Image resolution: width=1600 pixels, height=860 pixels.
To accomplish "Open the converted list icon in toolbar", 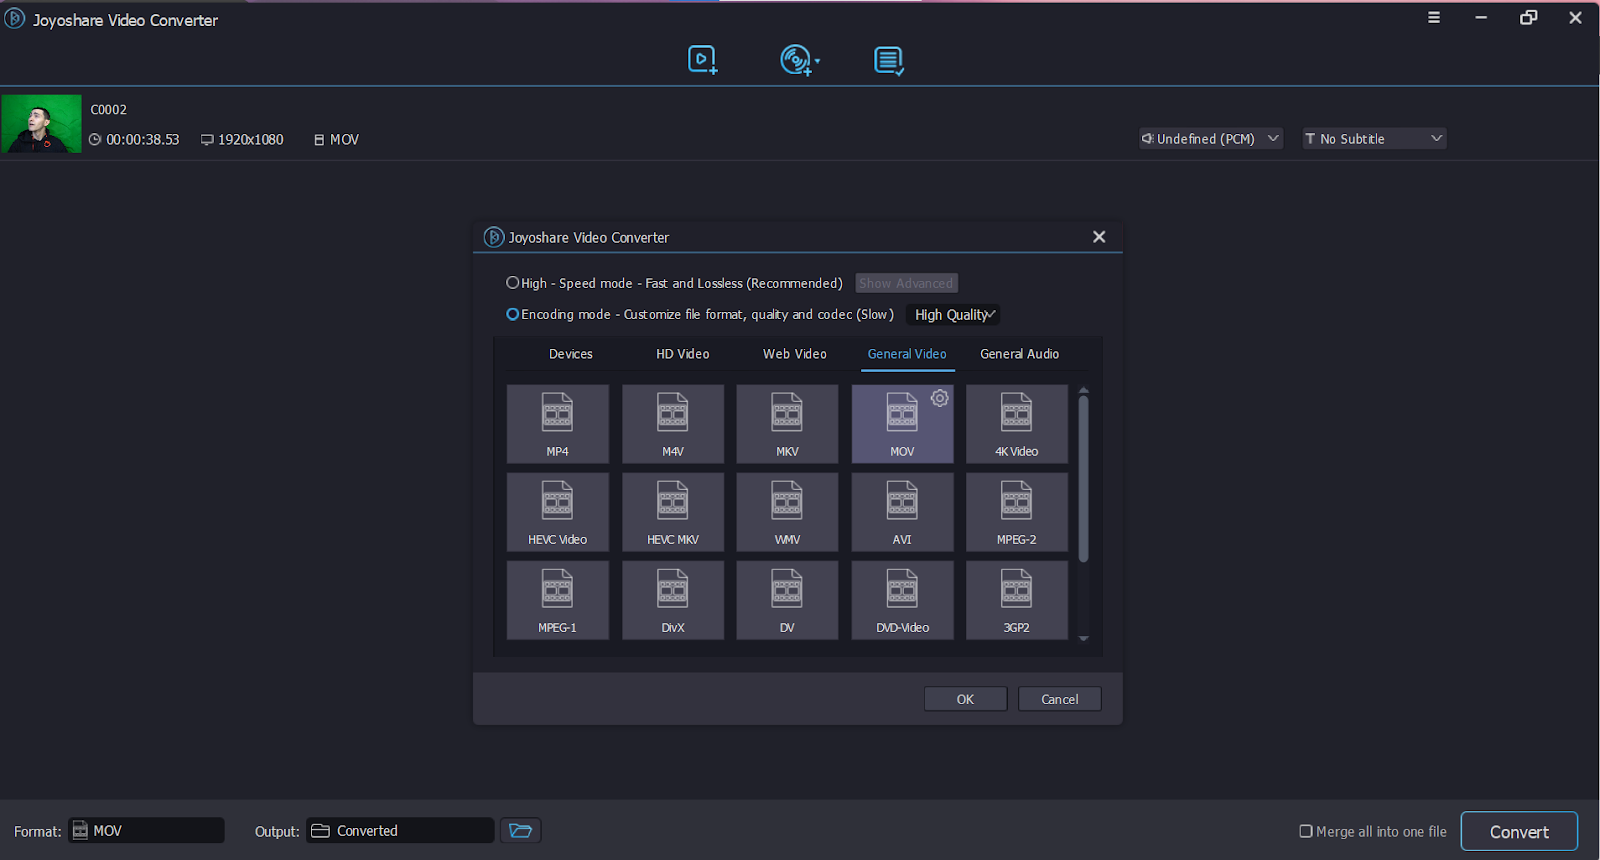I will click(x=889, y=61).
